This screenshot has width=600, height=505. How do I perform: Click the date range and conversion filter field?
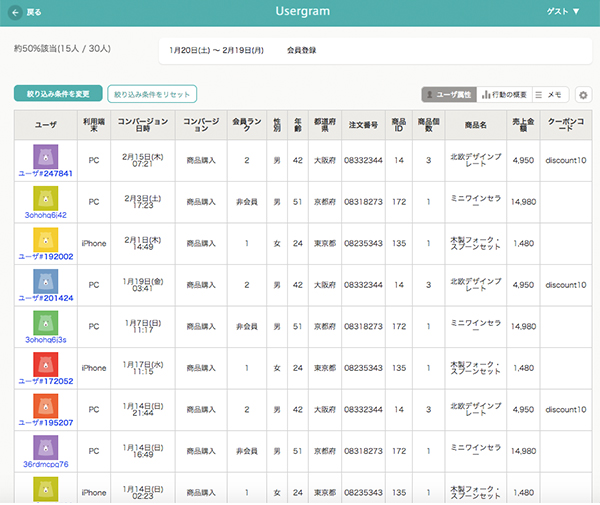coord(375,50)
